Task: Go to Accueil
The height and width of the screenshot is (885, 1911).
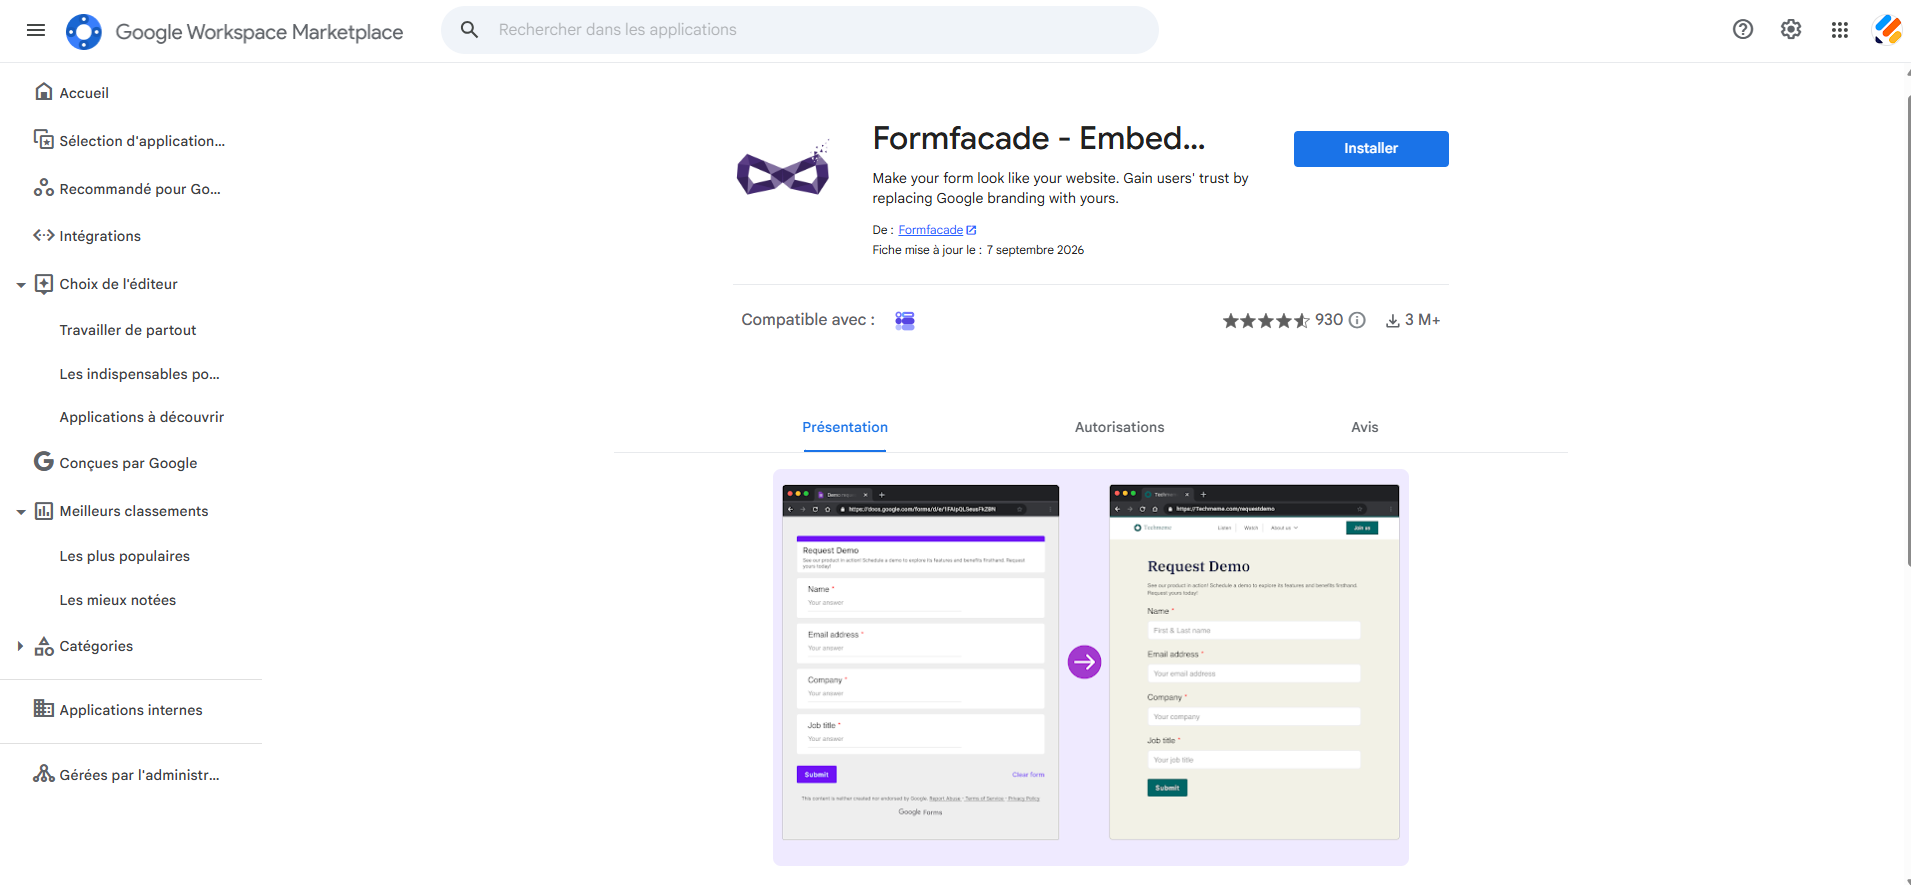Action: pos(84,93)
